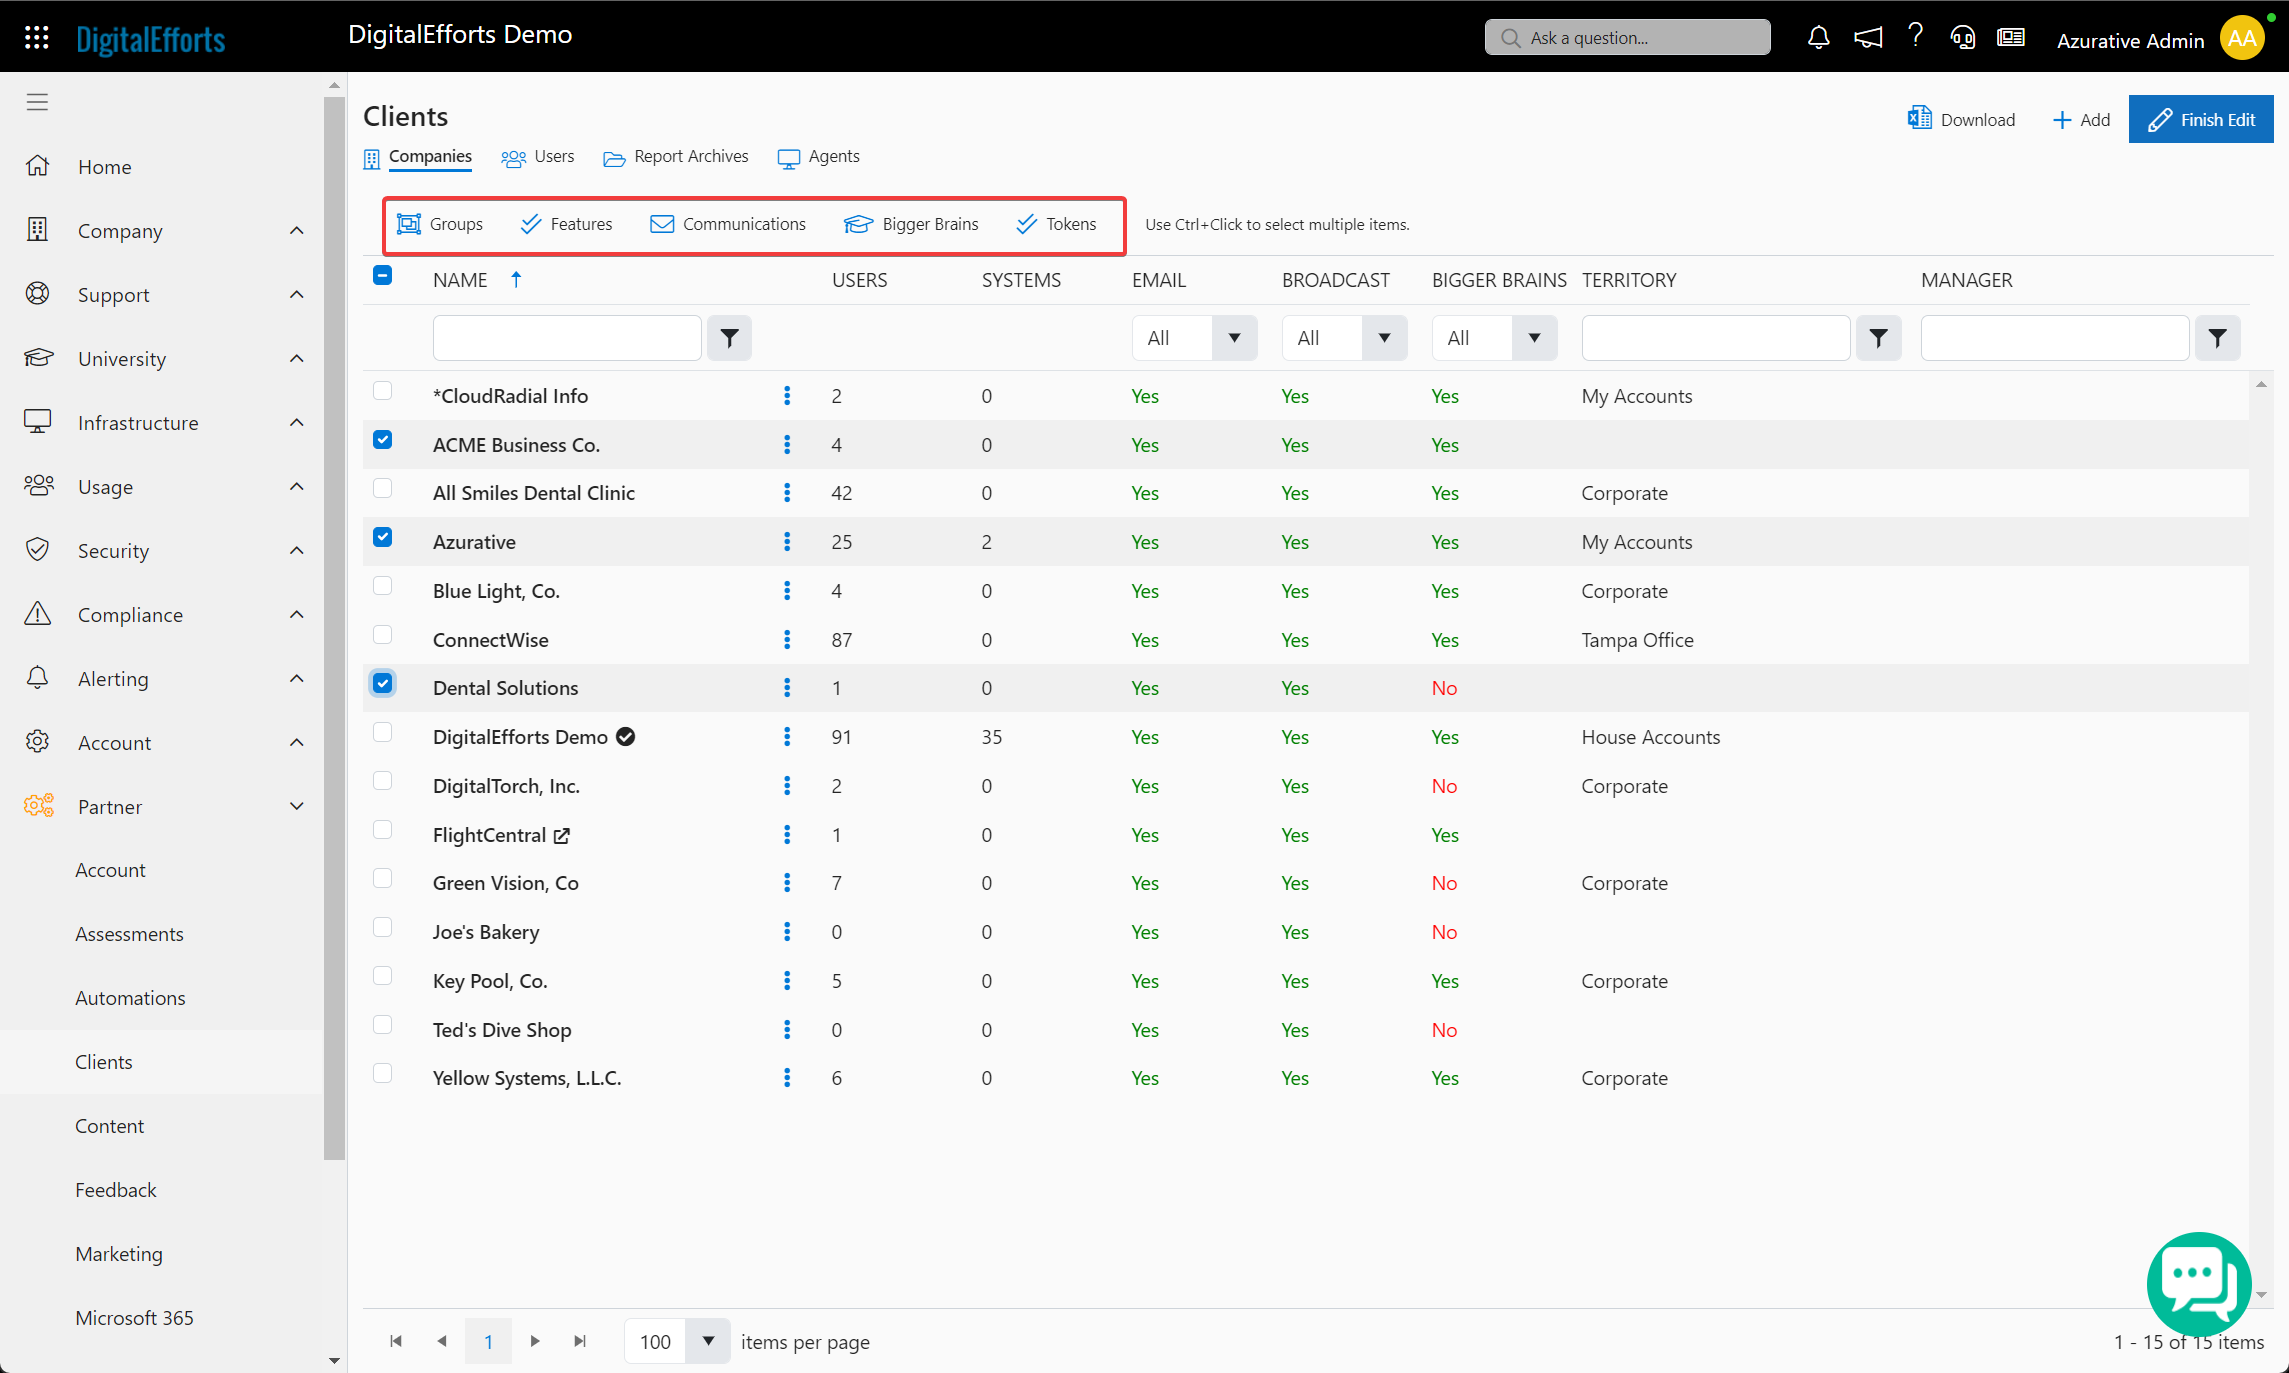2289x1373 pixels.
Task: Sort by the Name column arrow
Action: 516,280
